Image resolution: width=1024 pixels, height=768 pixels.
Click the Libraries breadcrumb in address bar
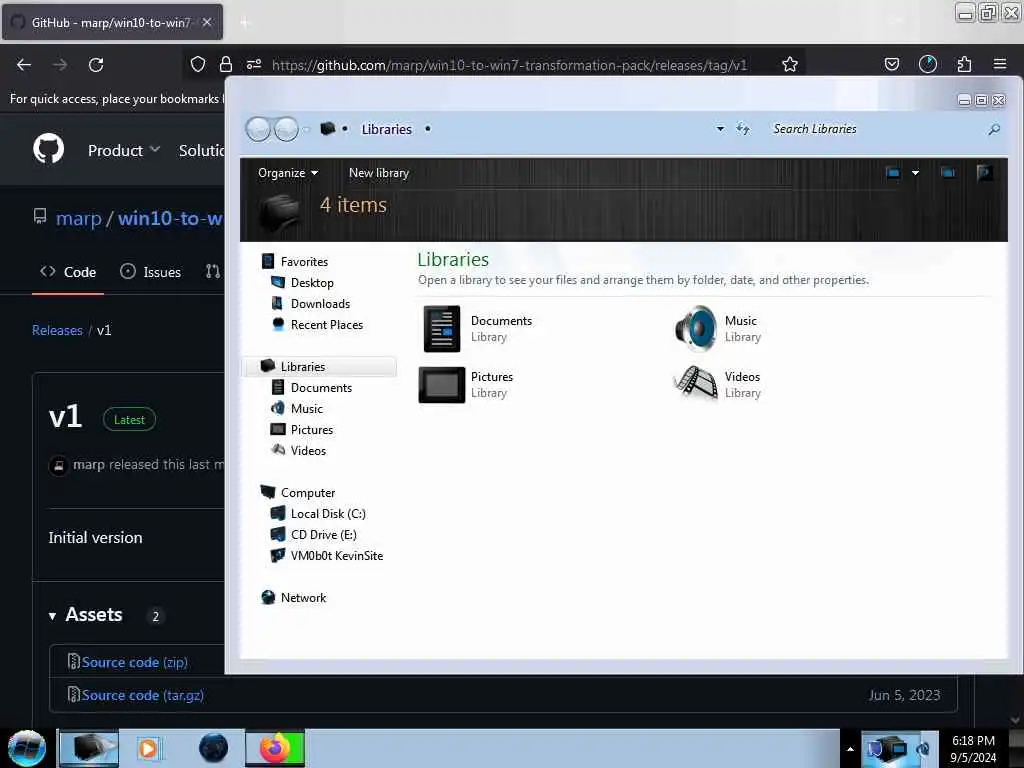click(x=387, y=129)
